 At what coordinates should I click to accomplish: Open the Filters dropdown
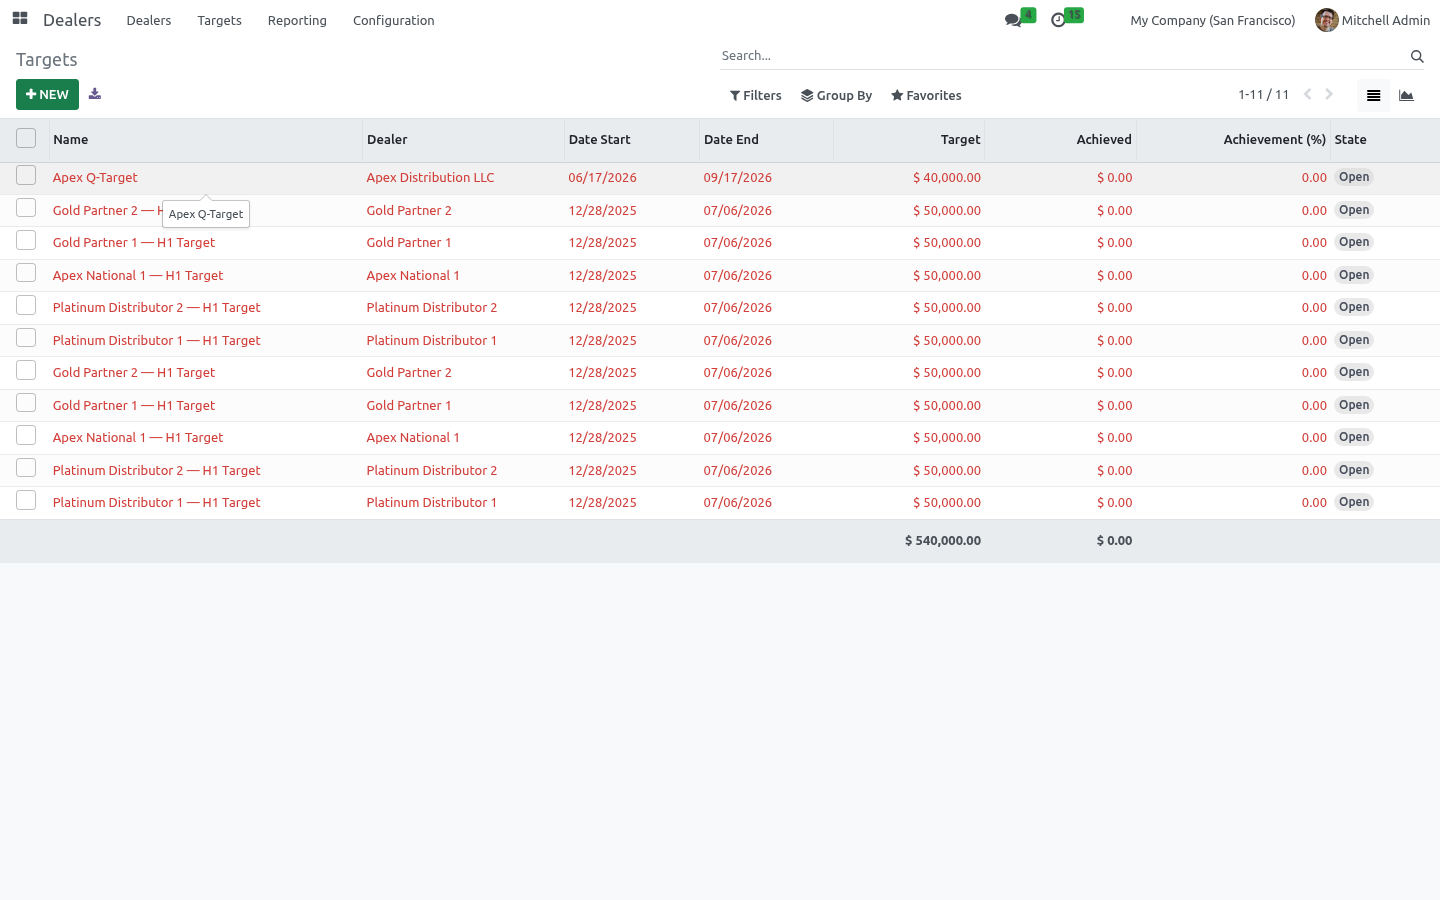756,95
